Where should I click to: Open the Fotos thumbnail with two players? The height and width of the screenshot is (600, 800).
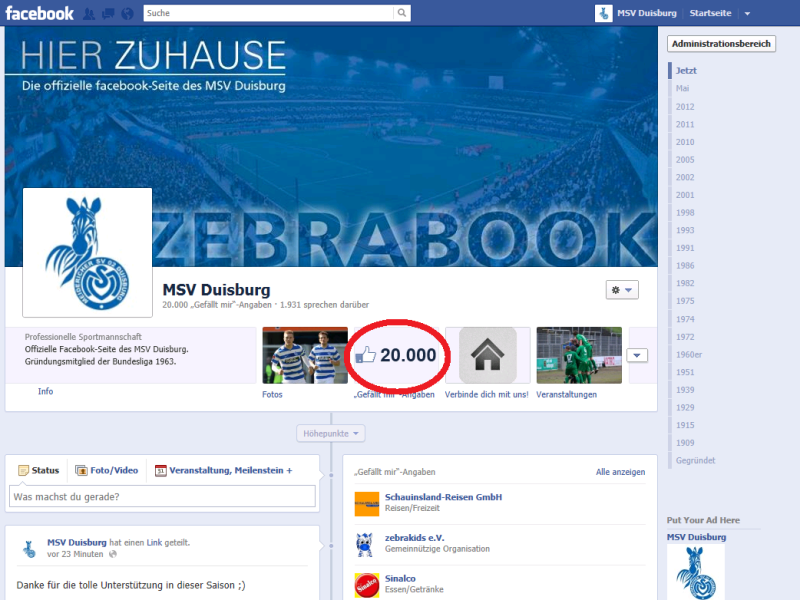305,355
